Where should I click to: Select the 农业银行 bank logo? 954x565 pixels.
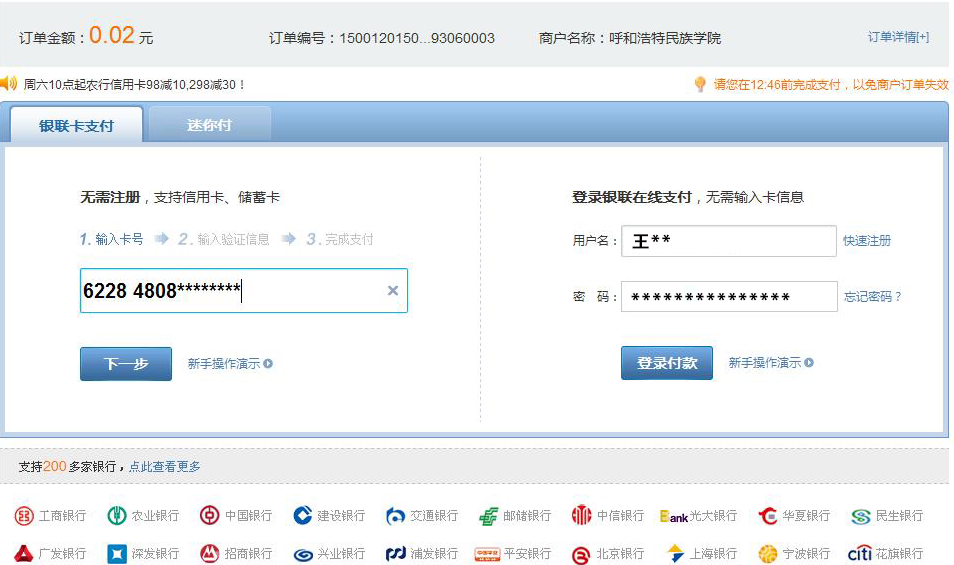pyautogui.click(x=117, y=516)
